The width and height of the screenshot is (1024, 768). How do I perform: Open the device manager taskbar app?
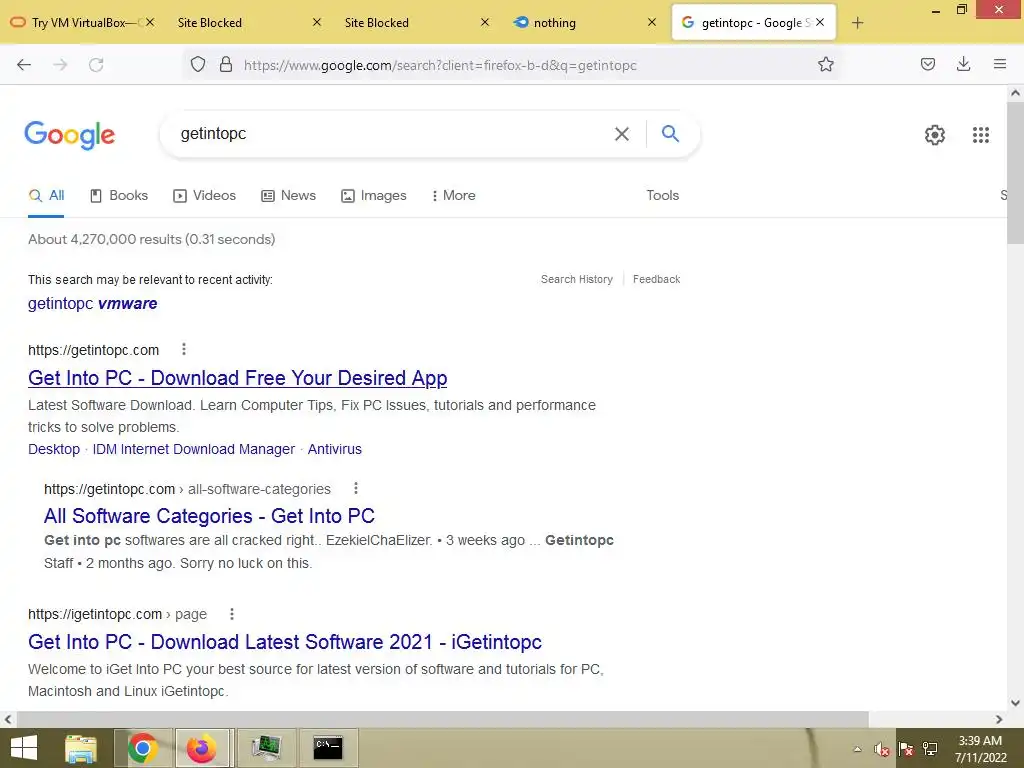[x=266, y=748]
